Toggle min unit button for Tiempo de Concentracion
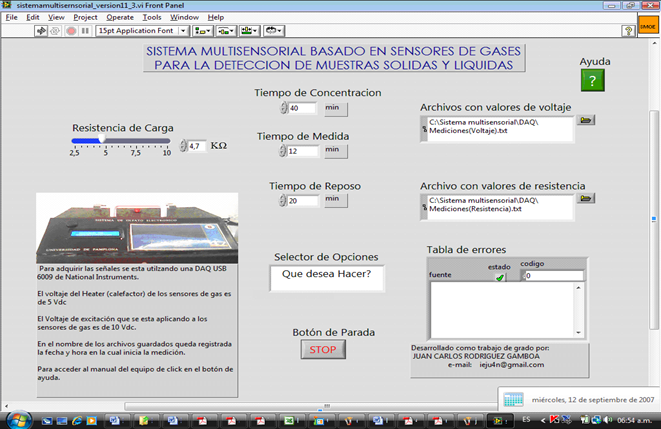The width and height of the screenshot is (661, 429). point(333,107)
